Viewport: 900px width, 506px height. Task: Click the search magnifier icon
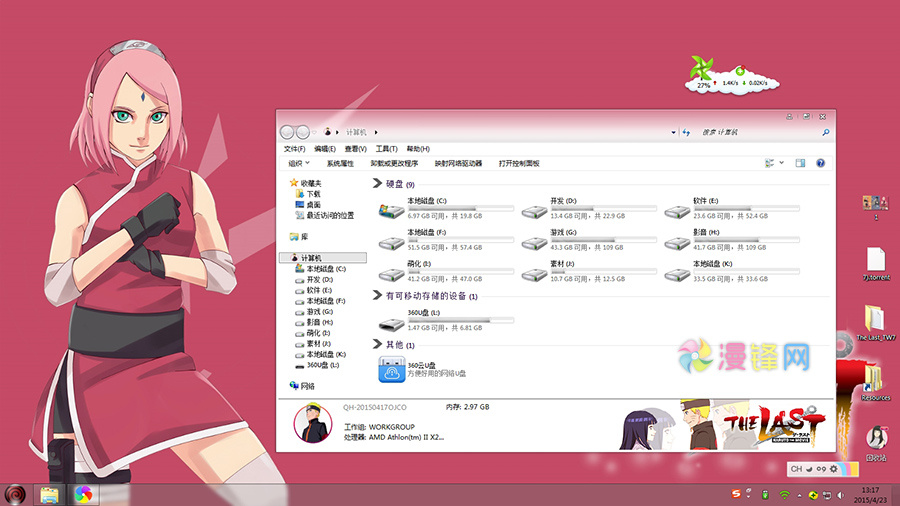coord(825,133)
